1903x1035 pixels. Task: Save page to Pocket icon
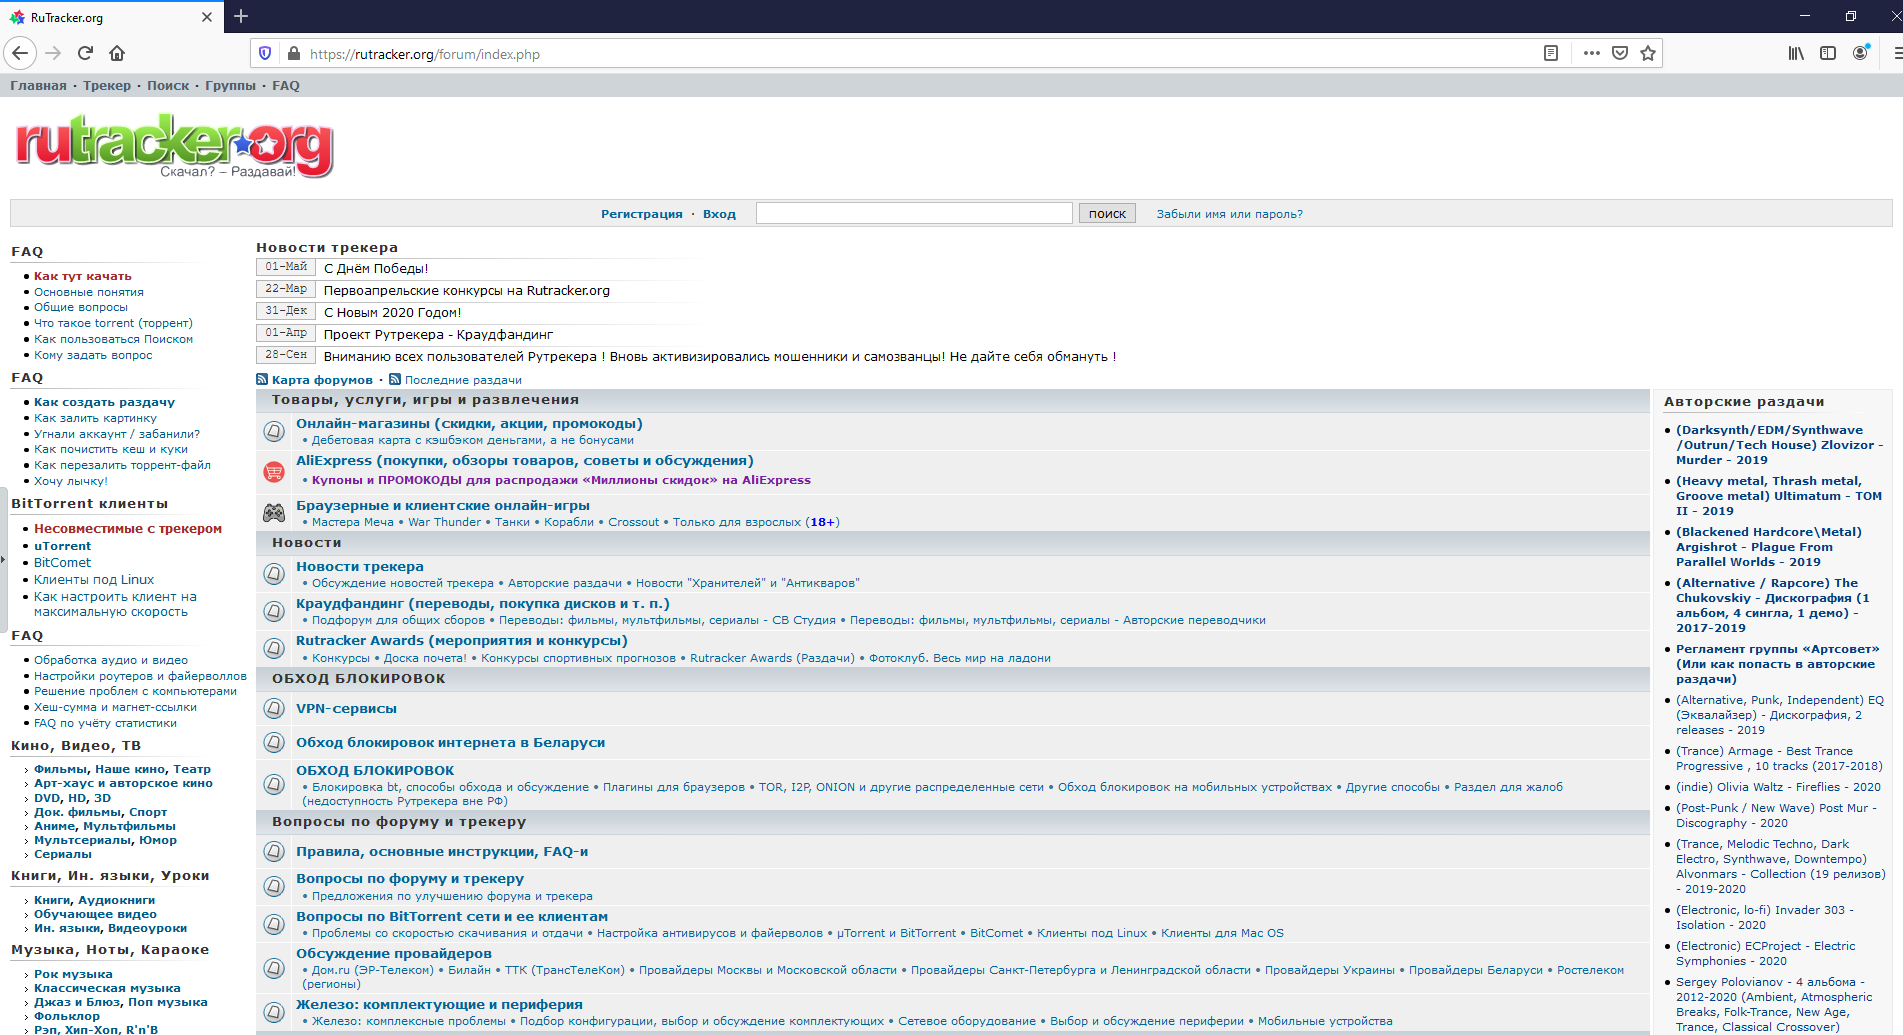pyautogui.click(x=1620, y=53)
